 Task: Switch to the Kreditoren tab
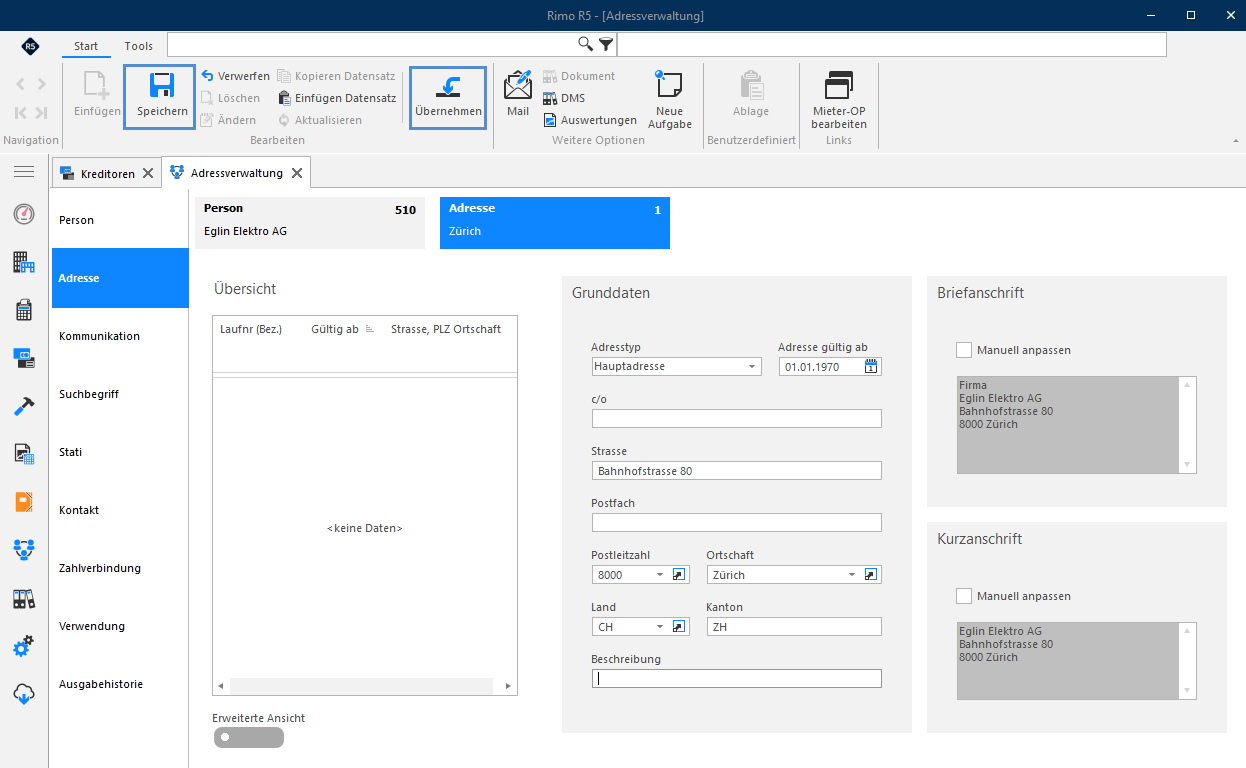tap(108, 173)
